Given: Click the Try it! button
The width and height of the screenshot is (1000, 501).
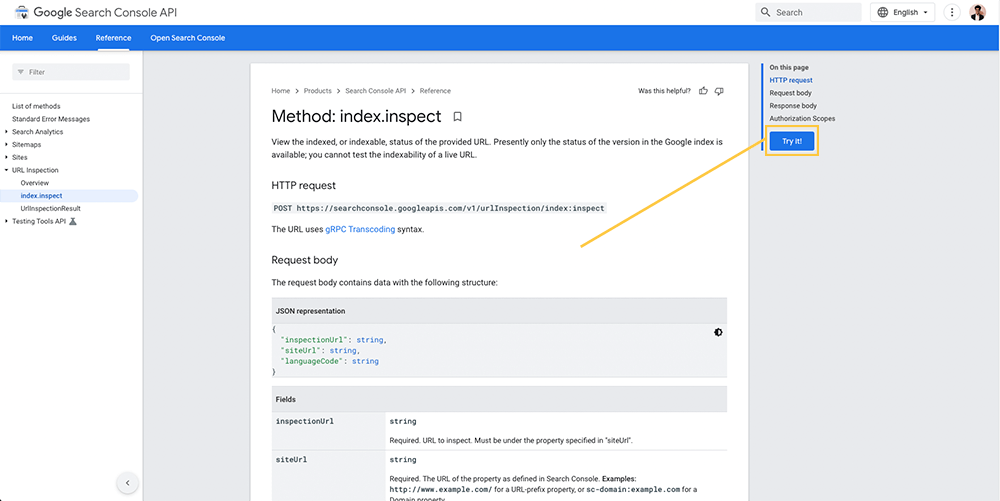Looking at the screenshot, I should (x=792, y=141).
